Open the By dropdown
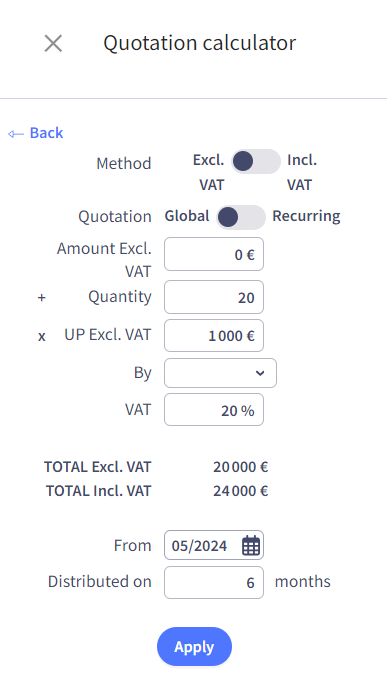Screen dimensions: 387x676 coord(220,373)
